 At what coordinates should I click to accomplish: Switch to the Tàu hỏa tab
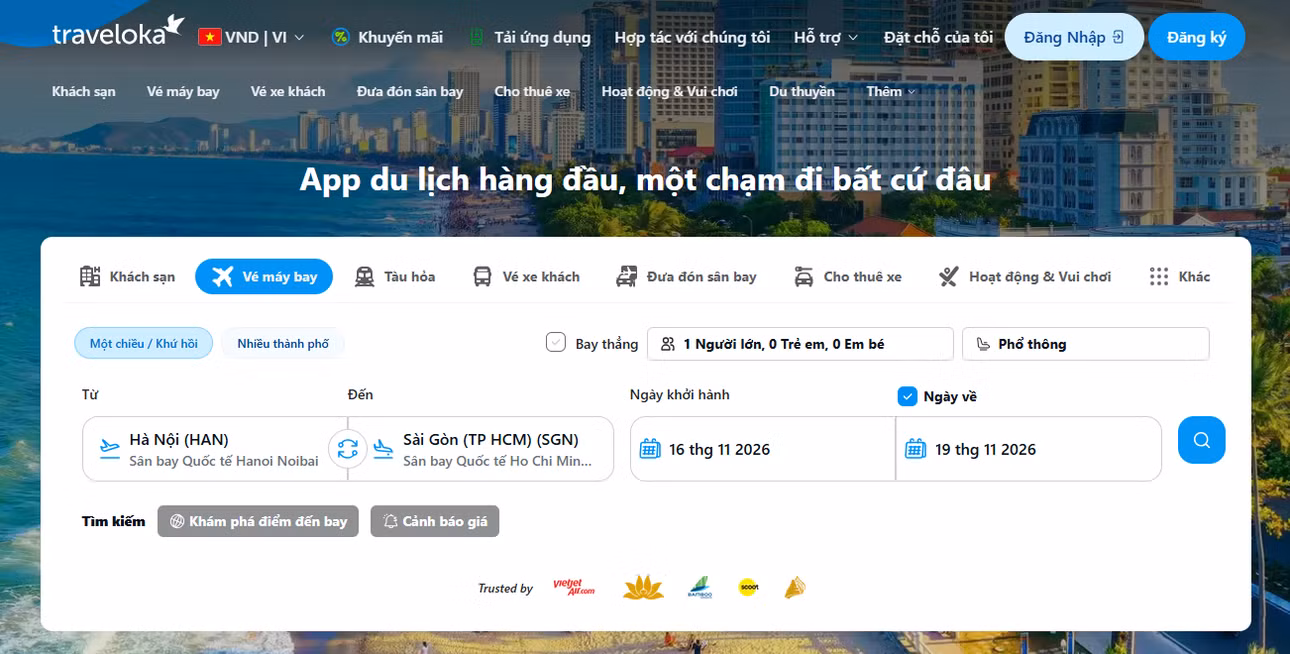coord(395,277)
